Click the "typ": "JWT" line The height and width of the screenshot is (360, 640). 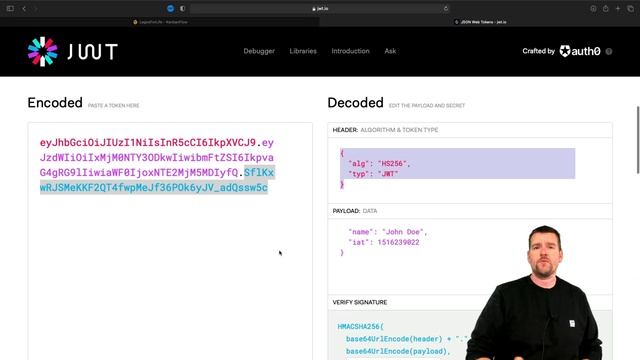point(373,174)
